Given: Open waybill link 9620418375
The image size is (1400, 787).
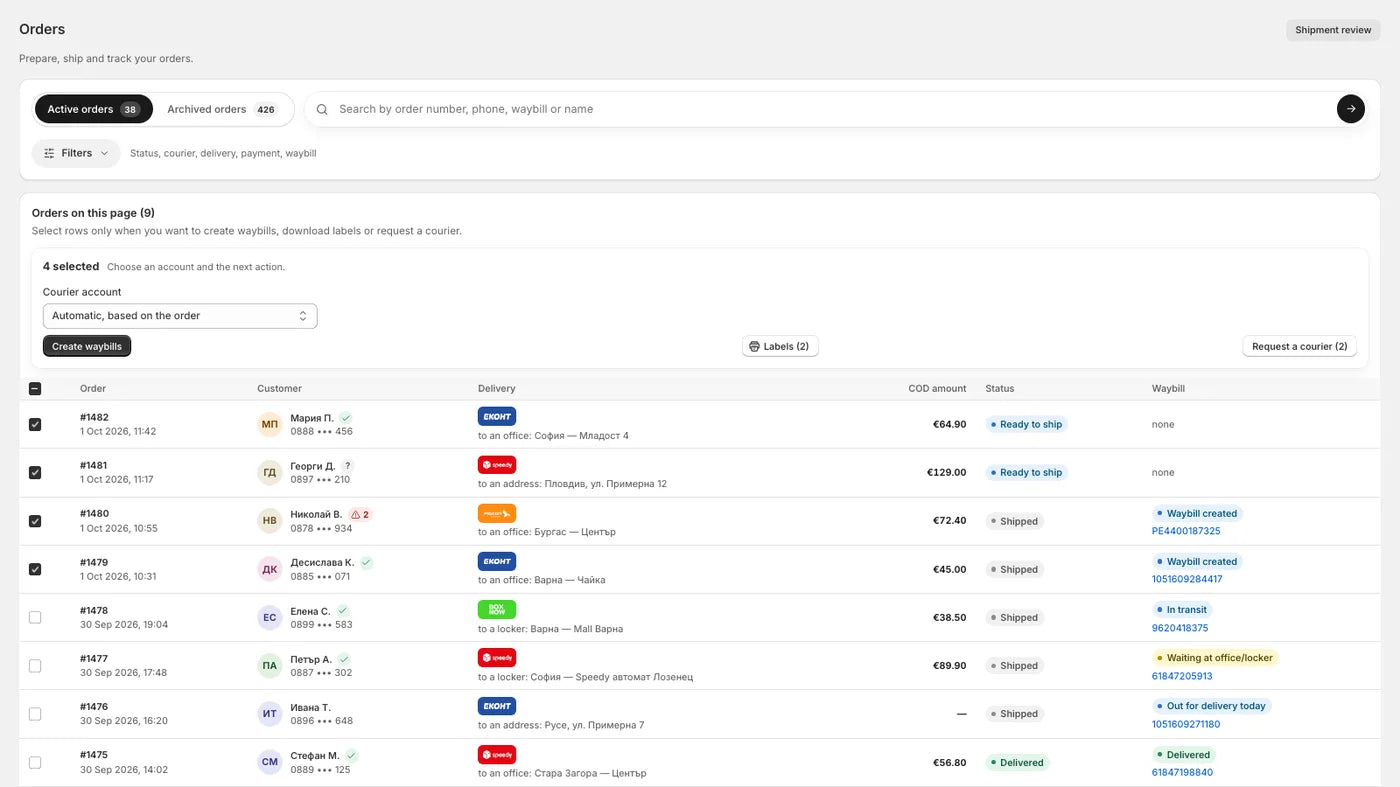Looking at the screenshot, I should point(1180,628).
